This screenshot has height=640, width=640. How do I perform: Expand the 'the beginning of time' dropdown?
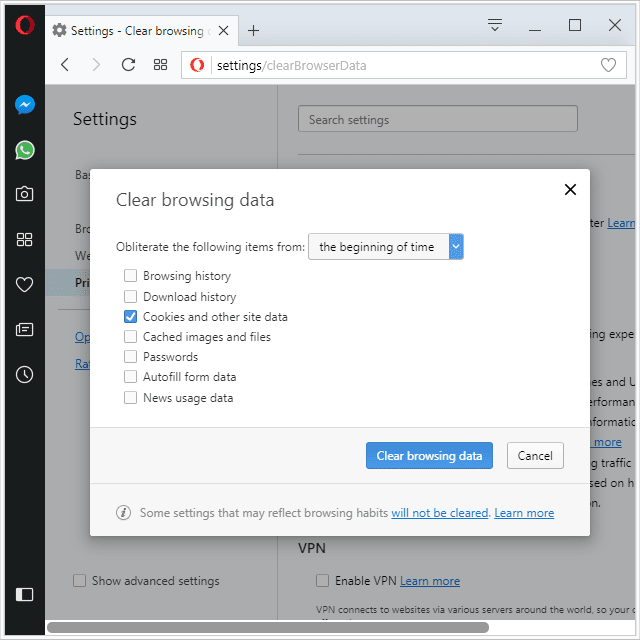tap(386, 247)
